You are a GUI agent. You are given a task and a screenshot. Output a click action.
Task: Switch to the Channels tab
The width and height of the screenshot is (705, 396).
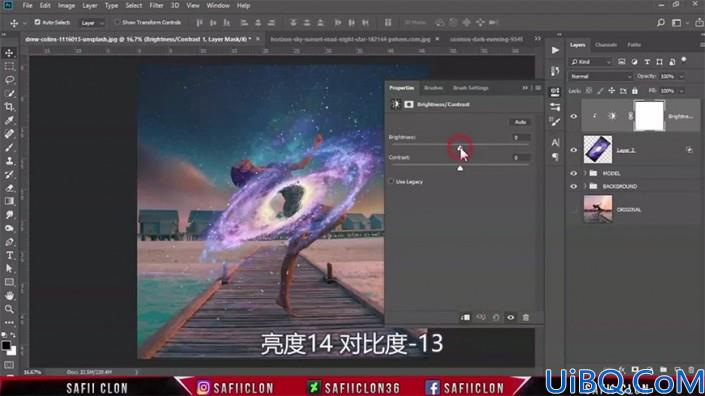606,44
